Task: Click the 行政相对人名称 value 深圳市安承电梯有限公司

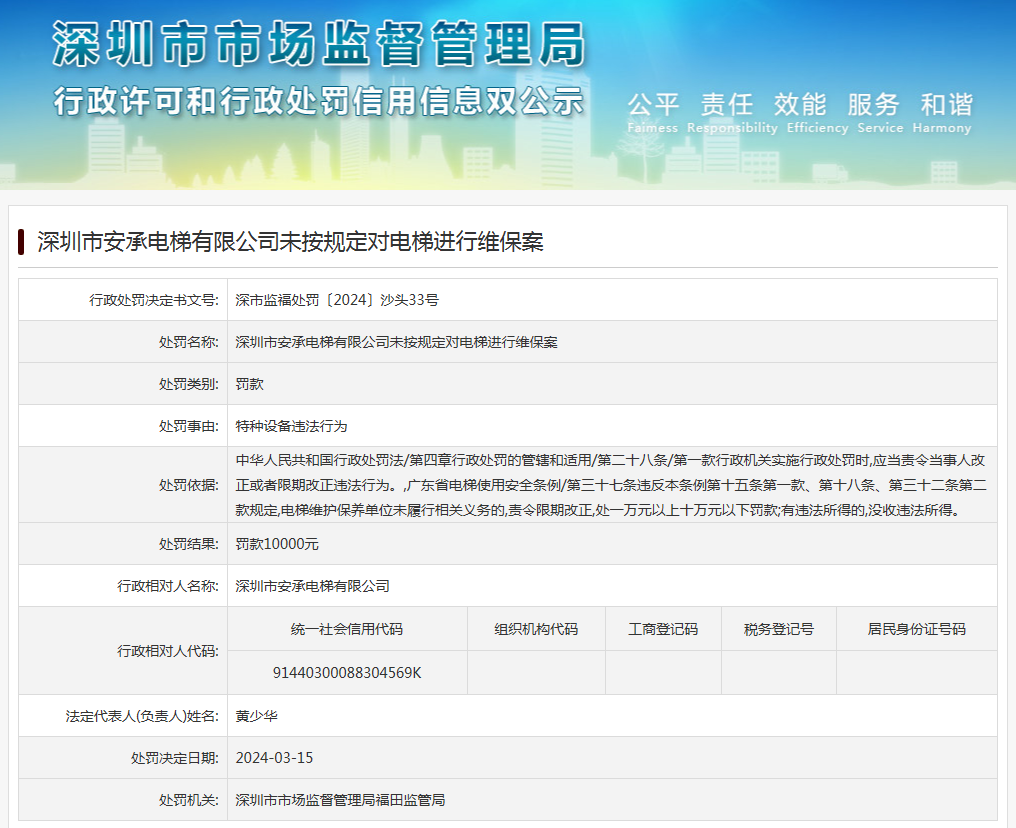Action: 312,586
